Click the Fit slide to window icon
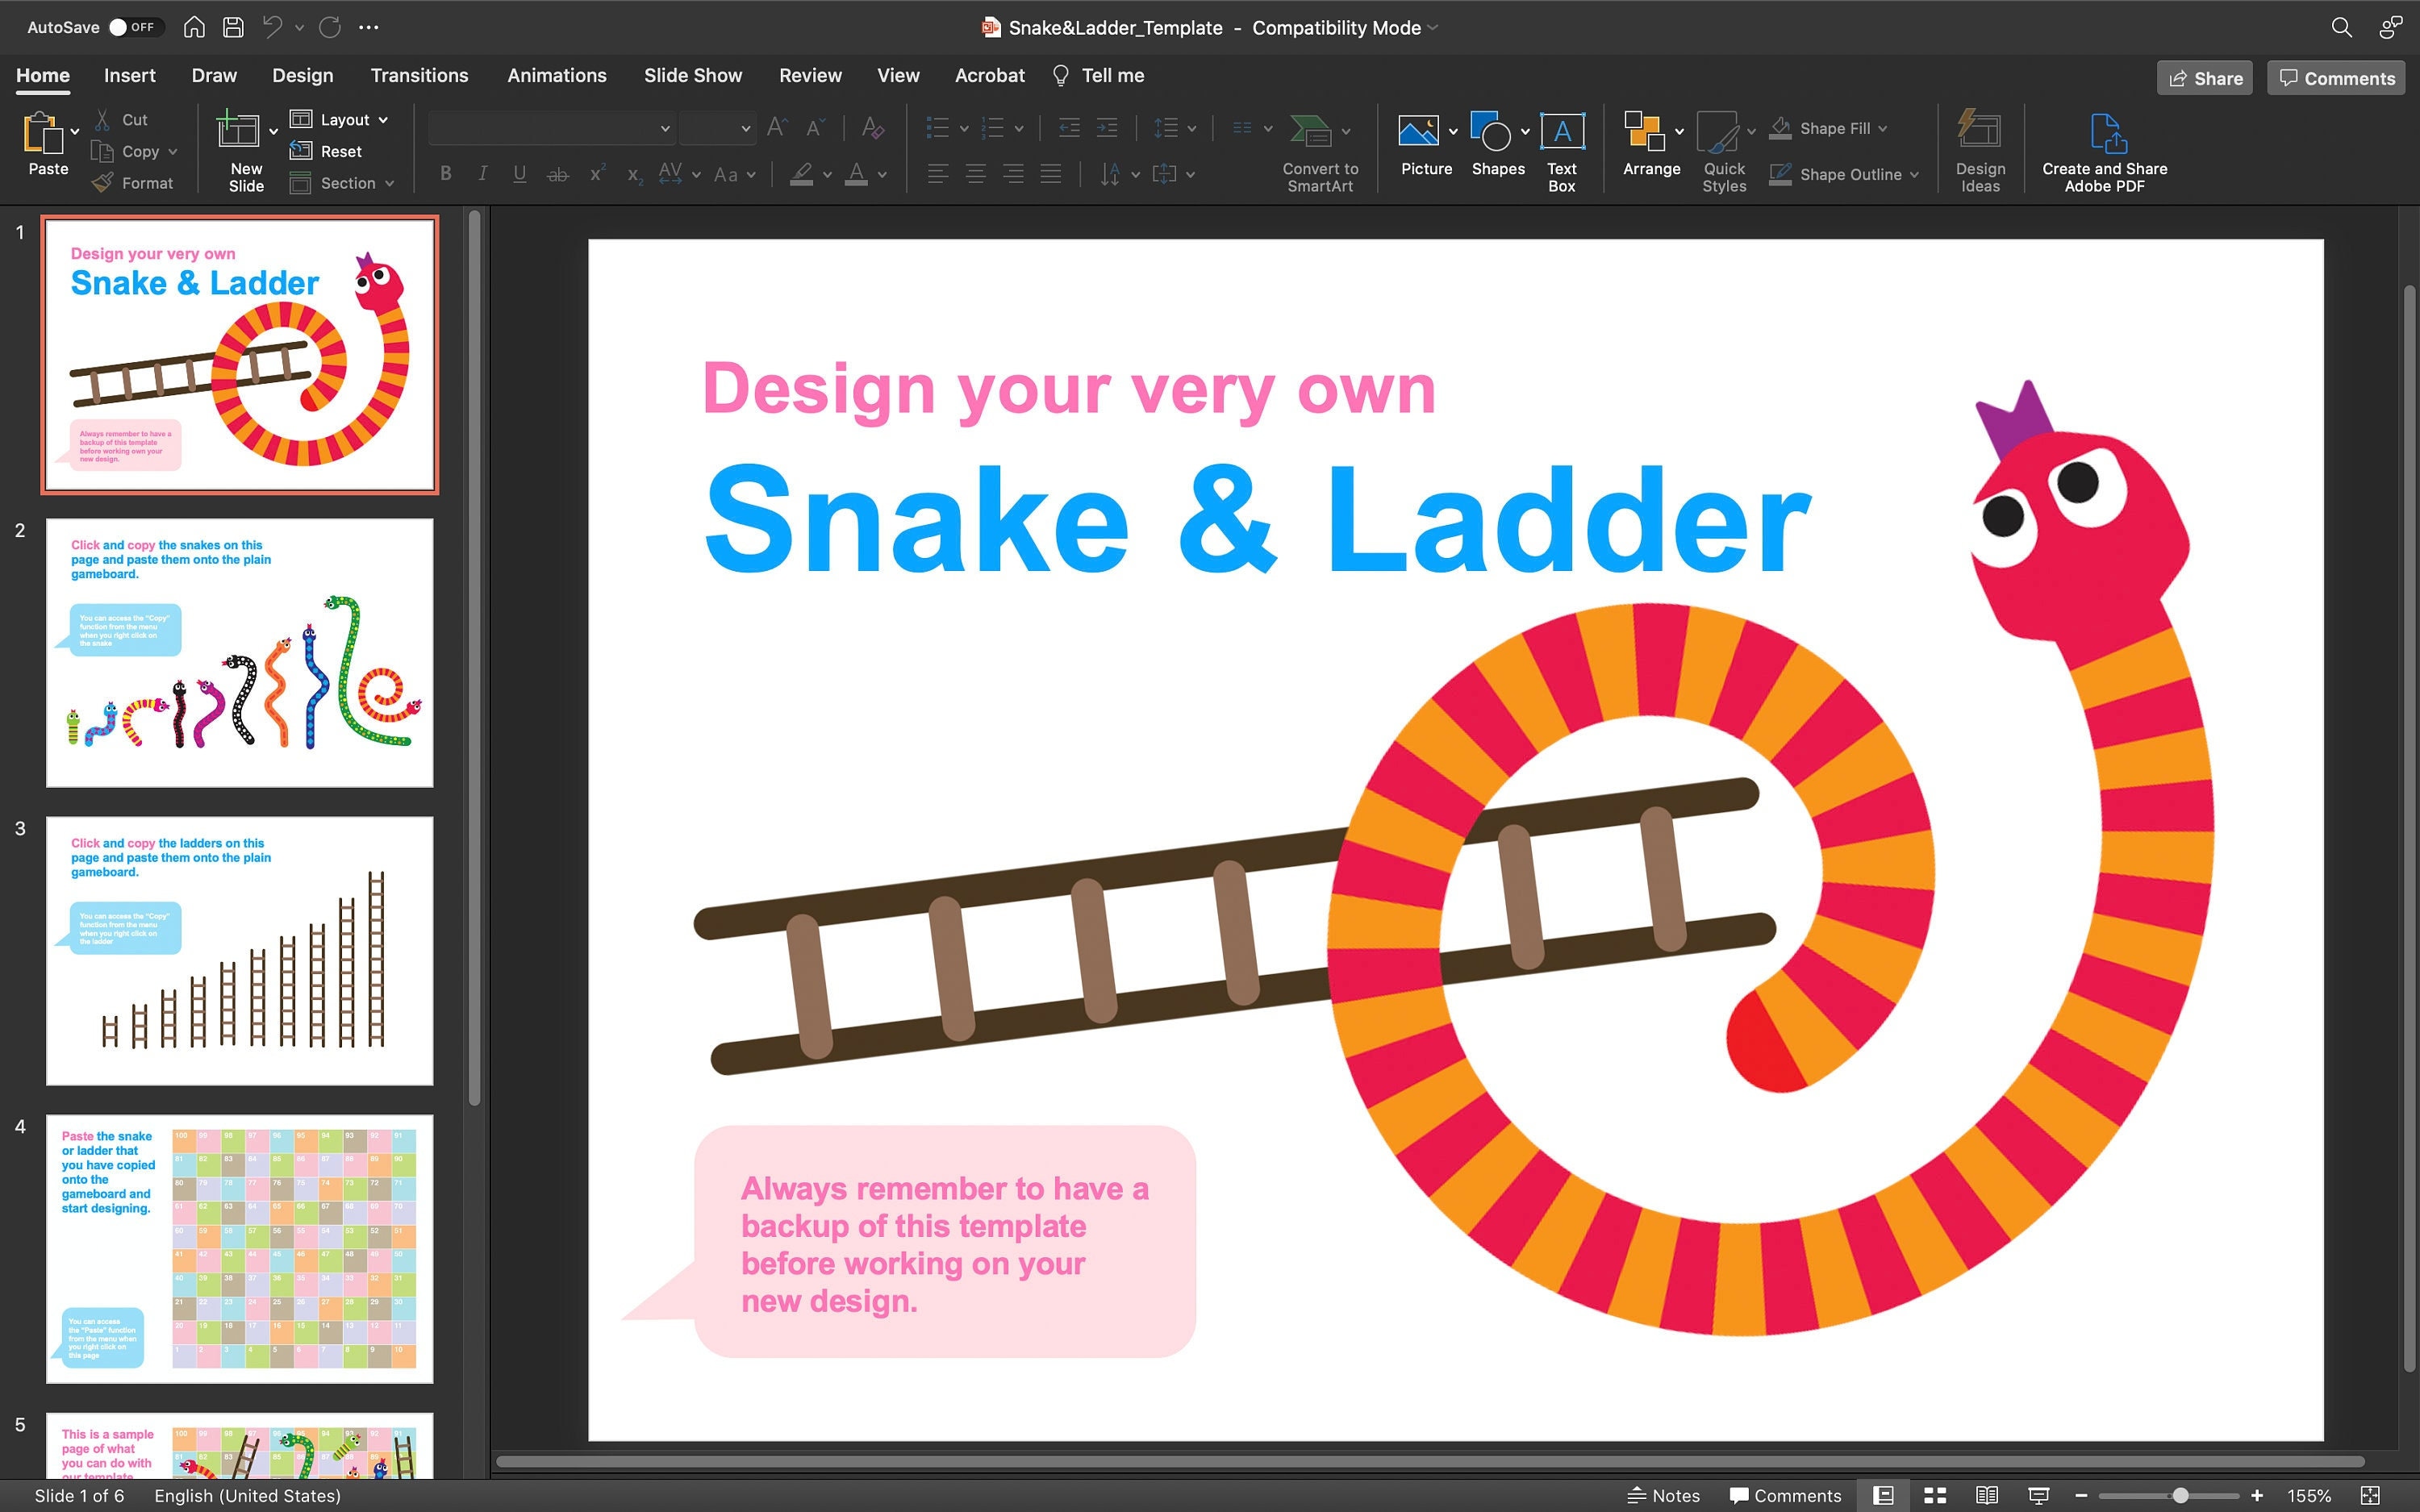 (2370, 1495)
